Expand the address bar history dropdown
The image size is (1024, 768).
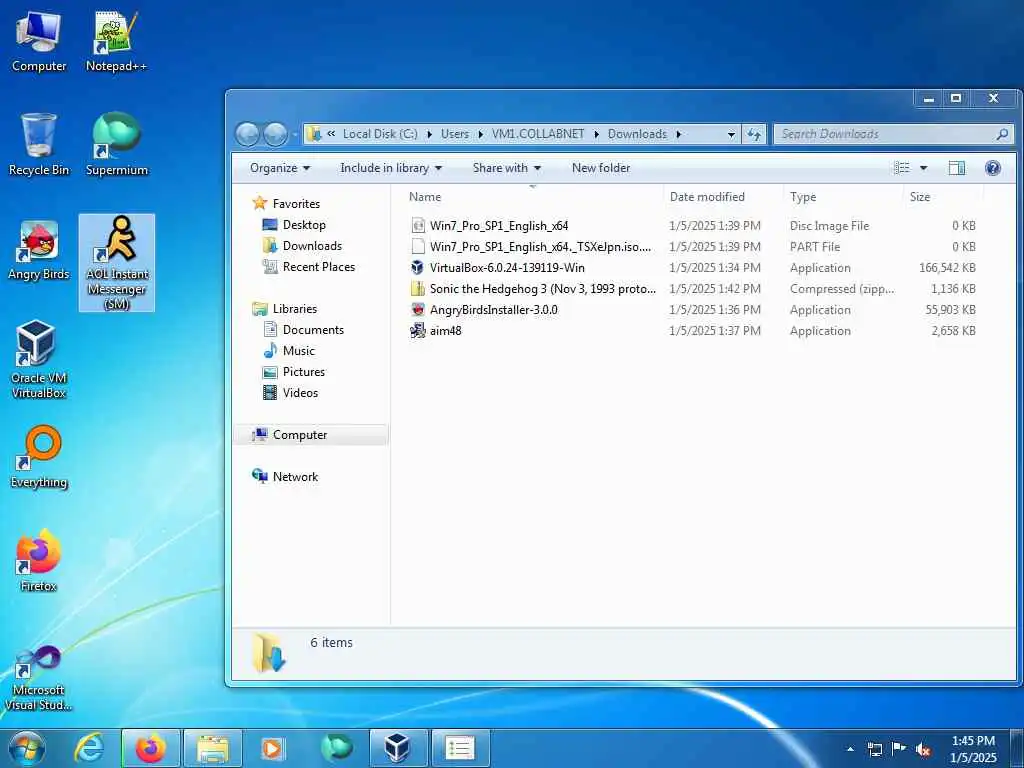click(x=731, y=135)
